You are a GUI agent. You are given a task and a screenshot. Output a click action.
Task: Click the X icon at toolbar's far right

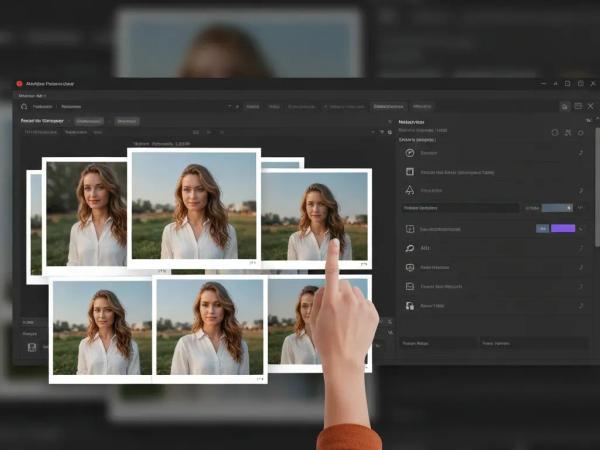[x=590, y=106]
